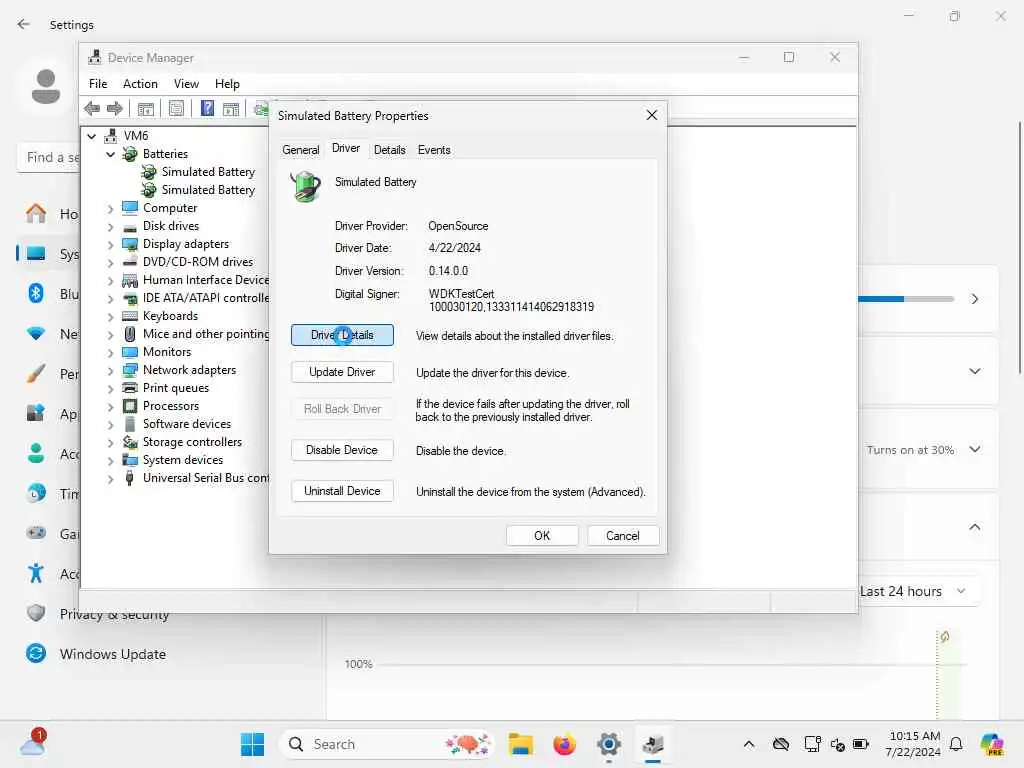
Task: Close the Simulated Battery Properties dialog
Action: (x=651, y=116)
